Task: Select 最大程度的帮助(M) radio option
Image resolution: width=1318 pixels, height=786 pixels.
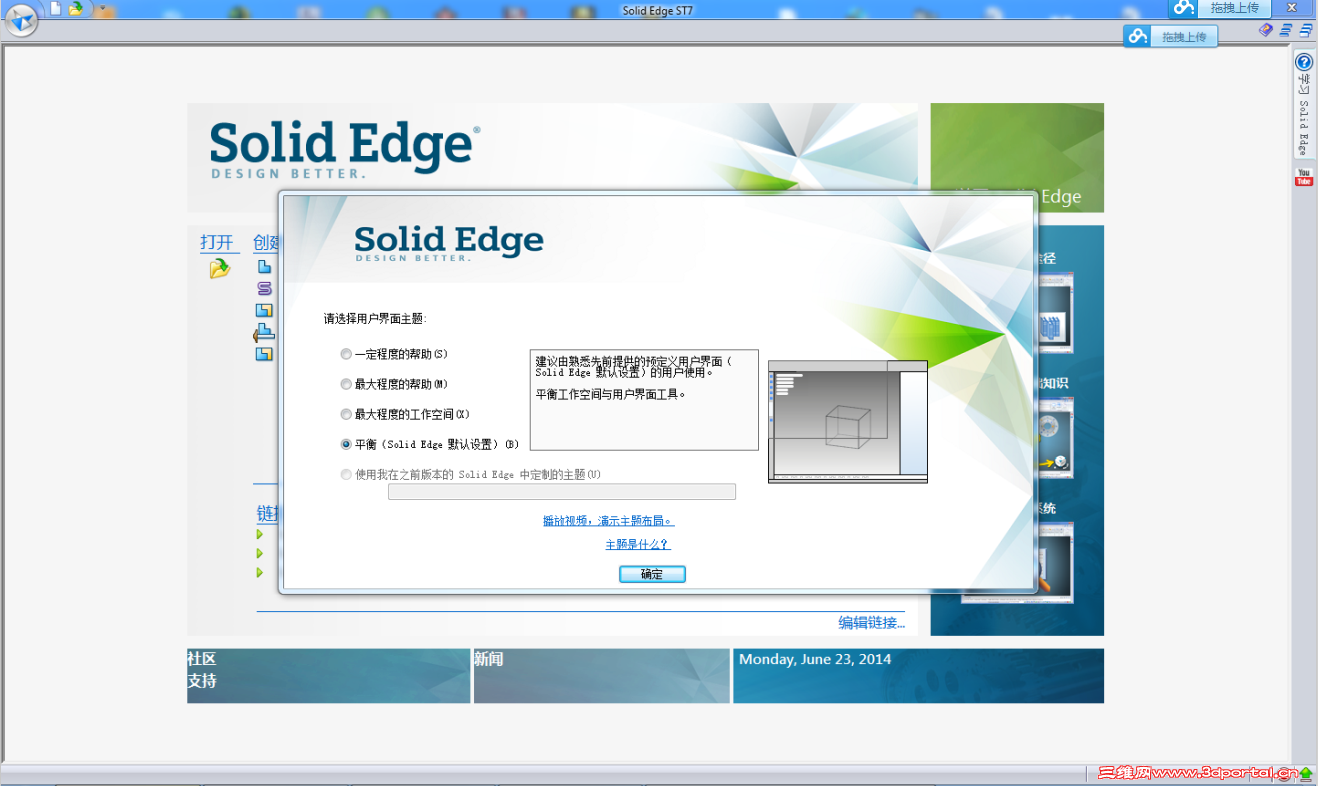Action: point(394,384)
